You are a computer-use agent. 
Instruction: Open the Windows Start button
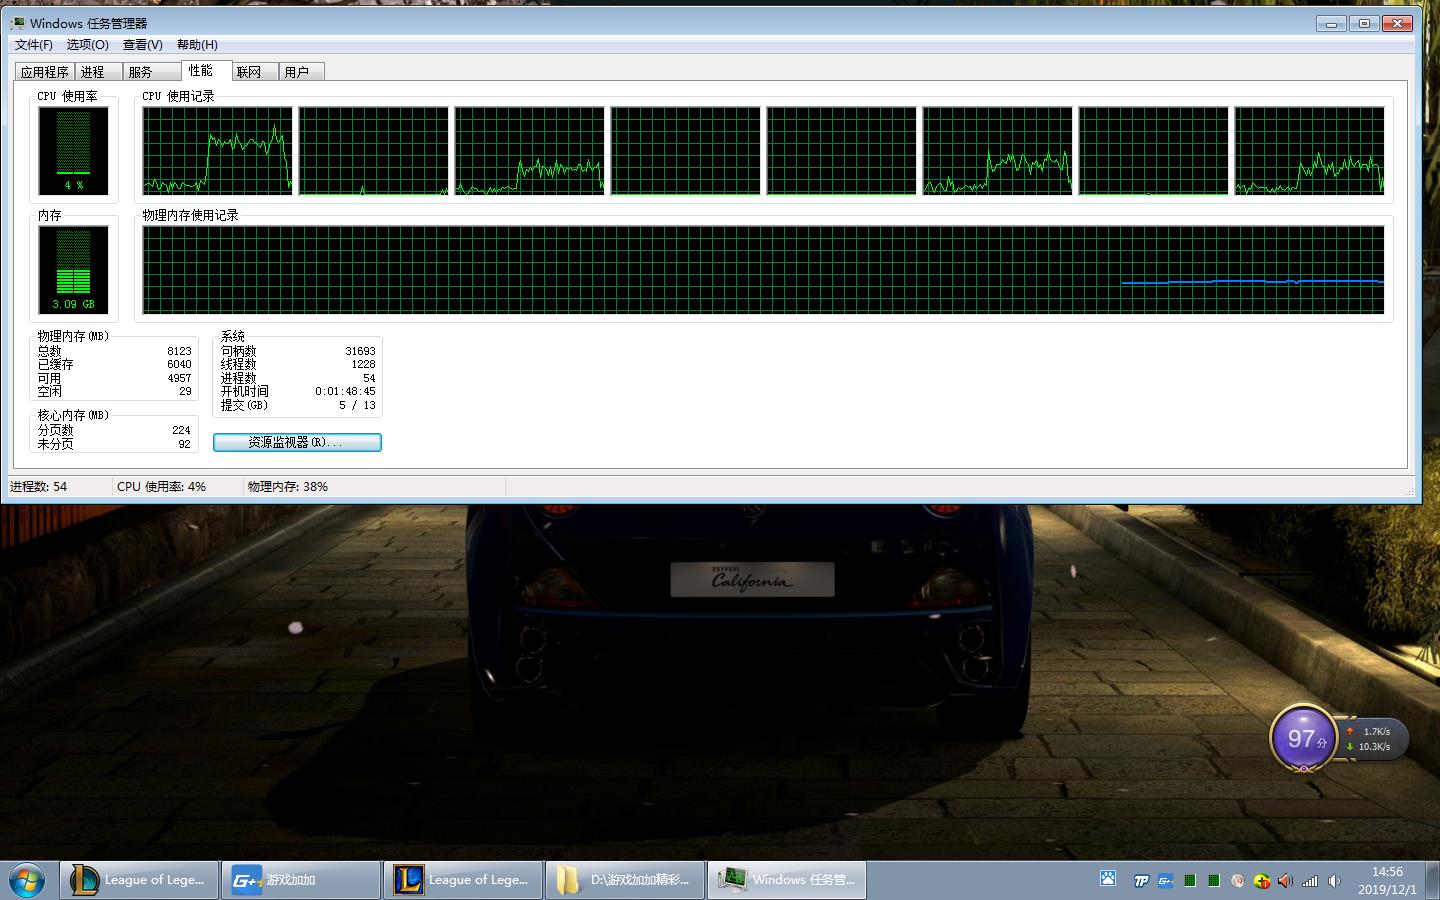(x=27, y=881)
